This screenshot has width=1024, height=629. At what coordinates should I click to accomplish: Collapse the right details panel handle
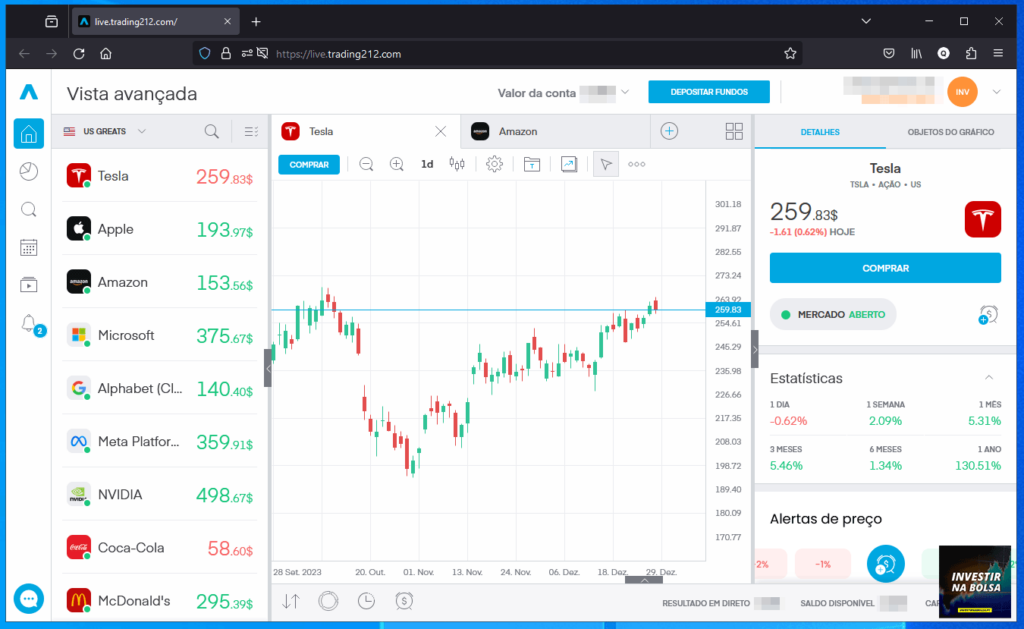755,349
